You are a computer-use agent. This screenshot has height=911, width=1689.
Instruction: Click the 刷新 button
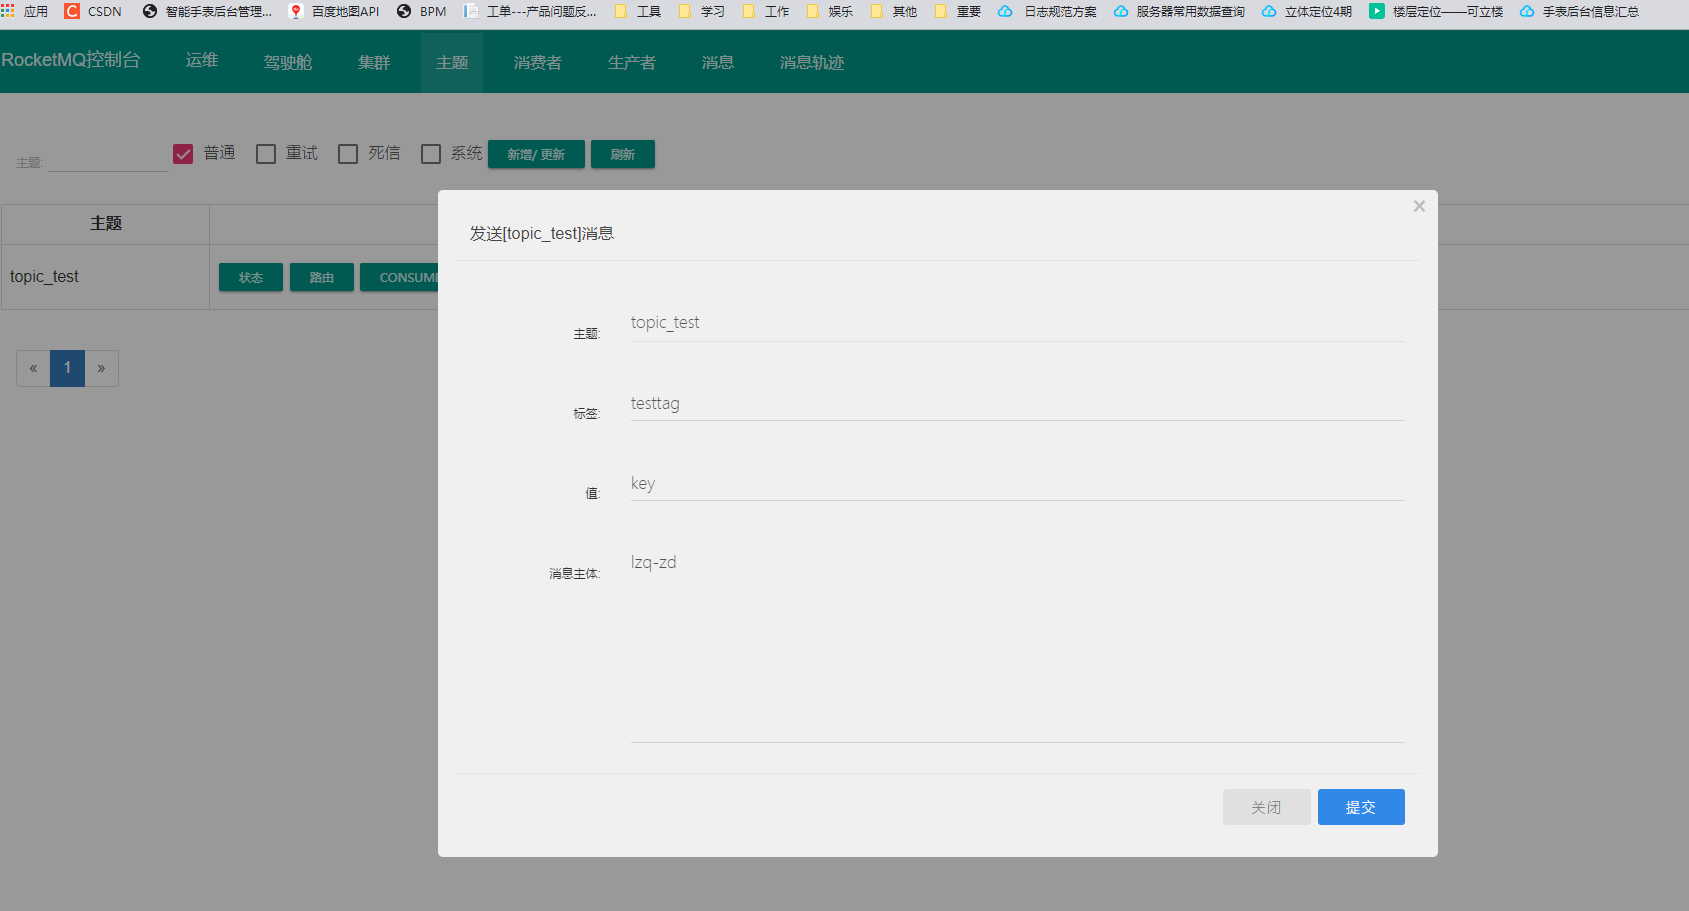[x=623, y=154]
